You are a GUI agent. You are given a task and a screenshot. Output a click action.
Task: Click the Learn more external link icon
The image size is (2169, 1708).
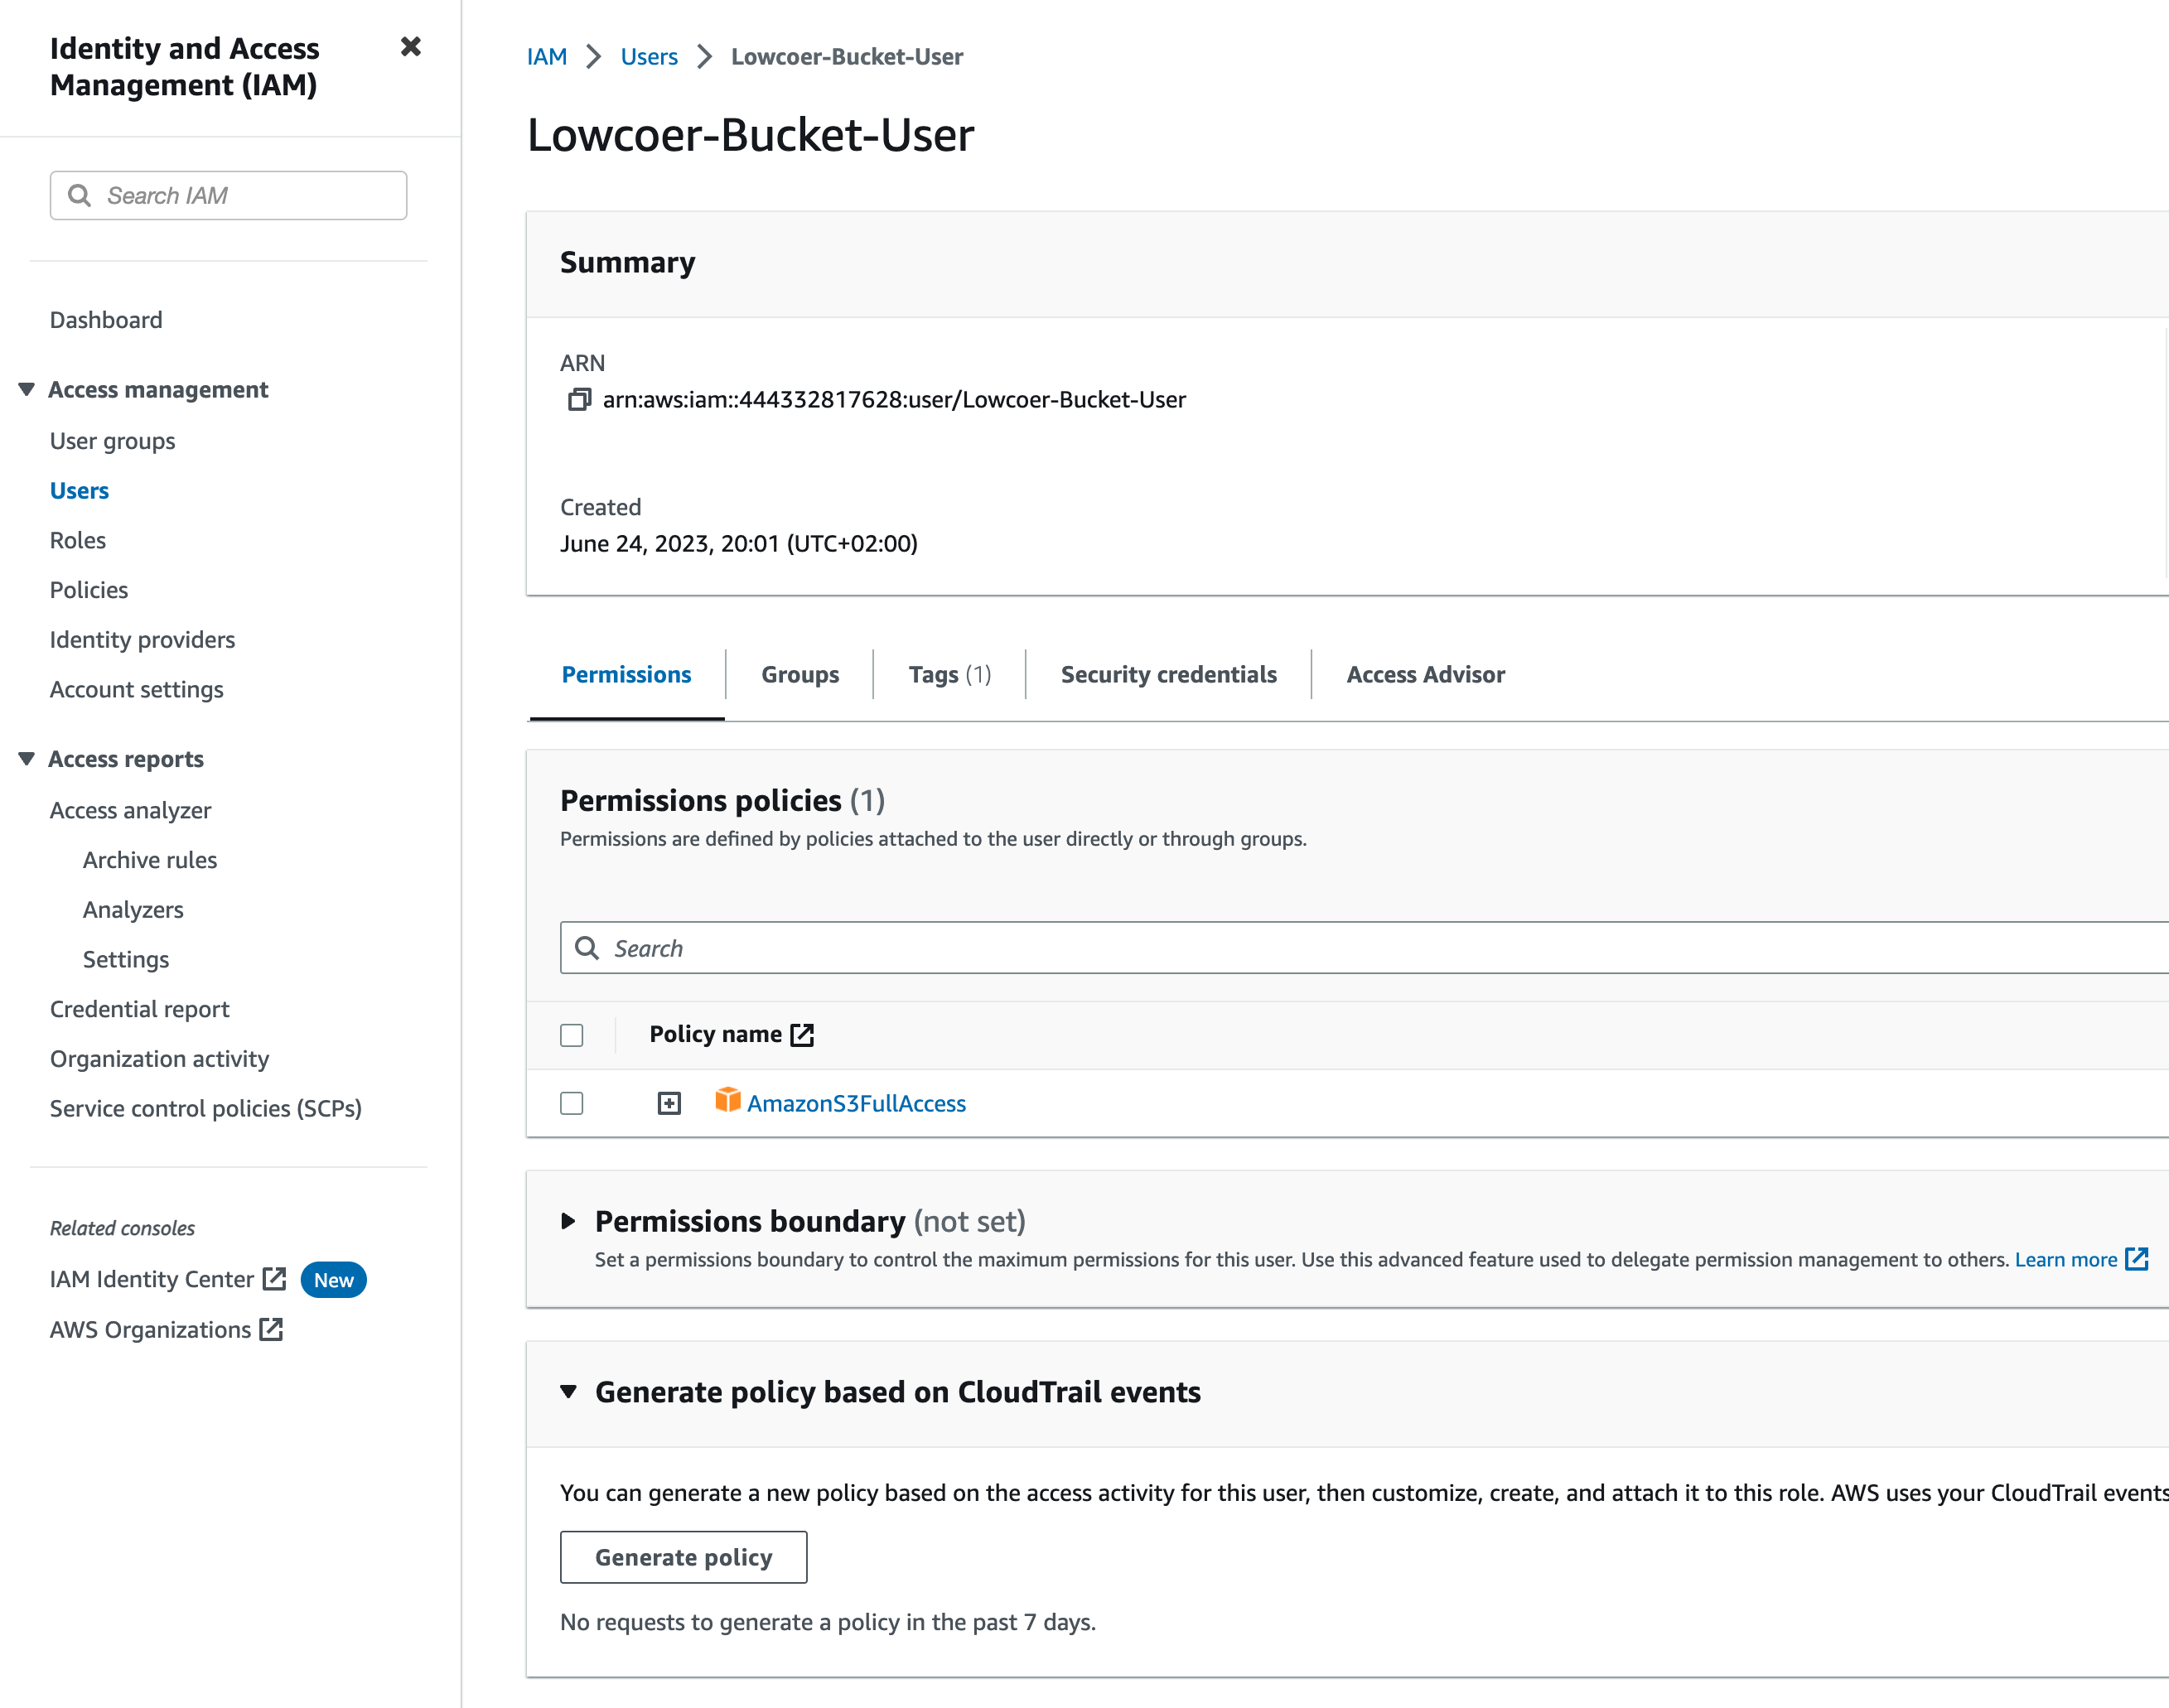2137,1259
